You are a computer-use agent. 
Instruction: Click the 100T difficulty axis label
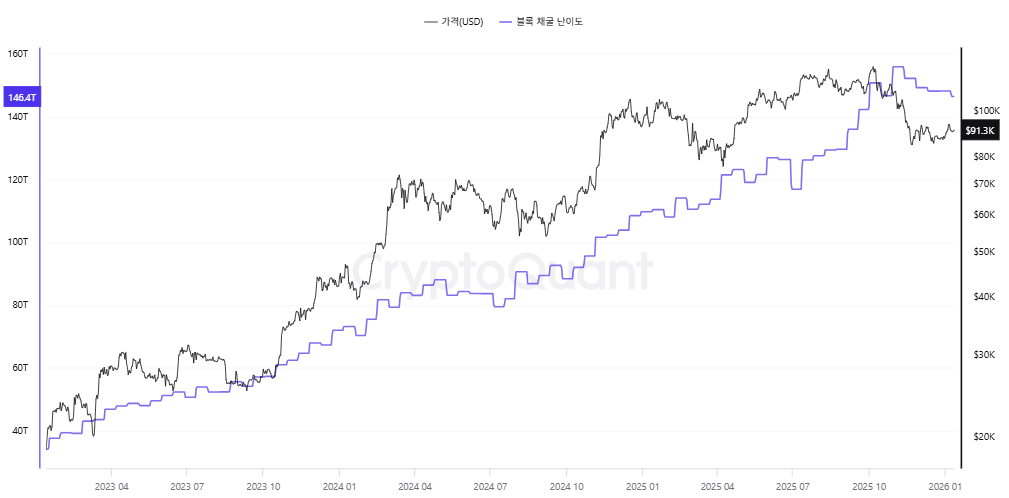tap(17, 242)
